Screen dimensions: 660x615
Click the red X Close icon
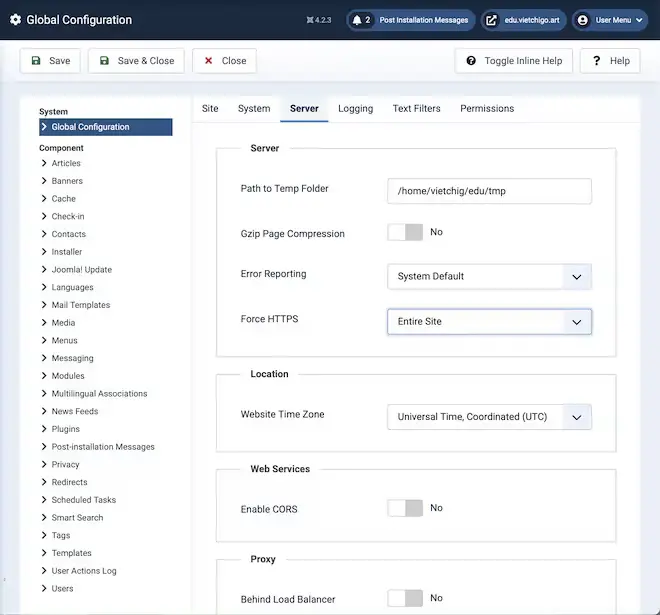pyautogui.click(x=208, y=61)
